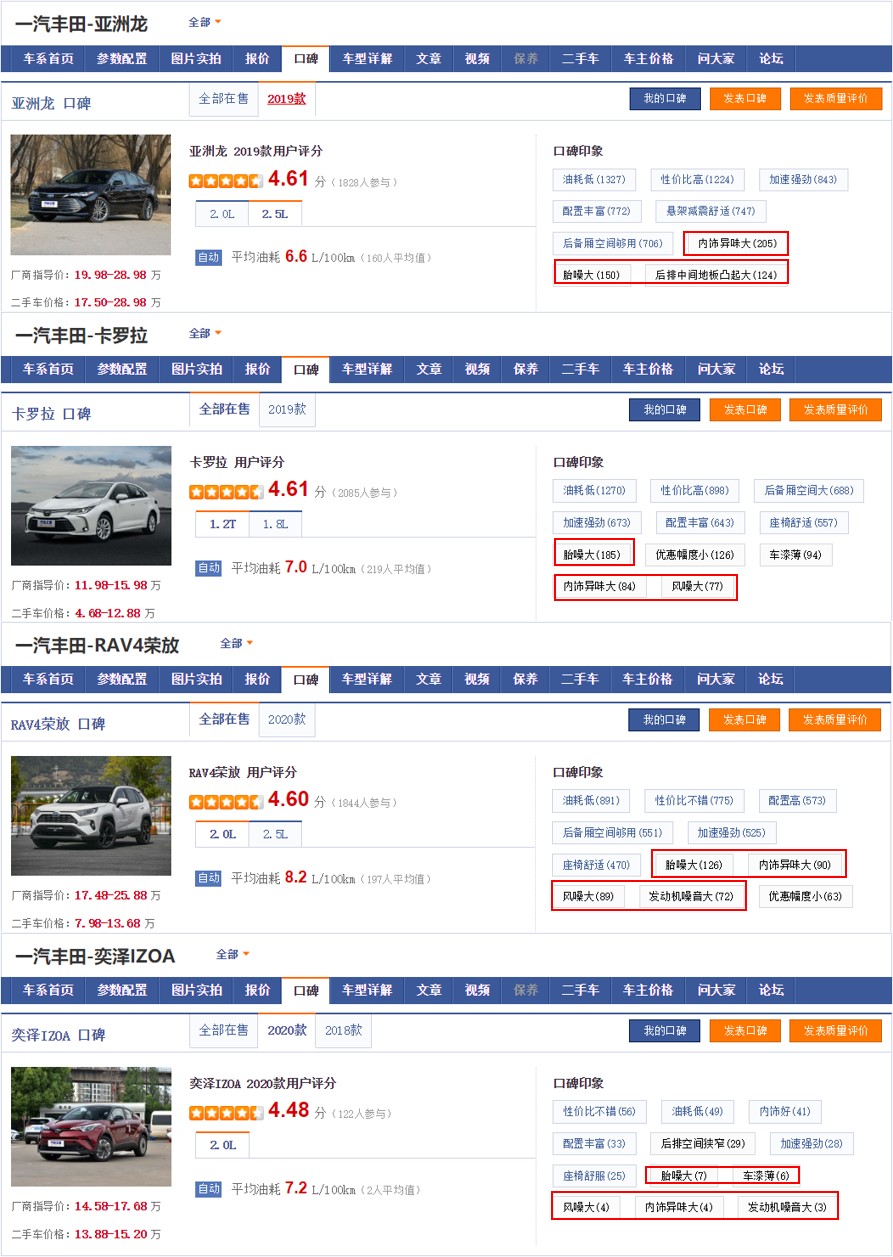Screen dimensions: 893x1257
Task: Open the 论坛 tab in 卡罗拉 navigation
Action: [x=771, y=369]
